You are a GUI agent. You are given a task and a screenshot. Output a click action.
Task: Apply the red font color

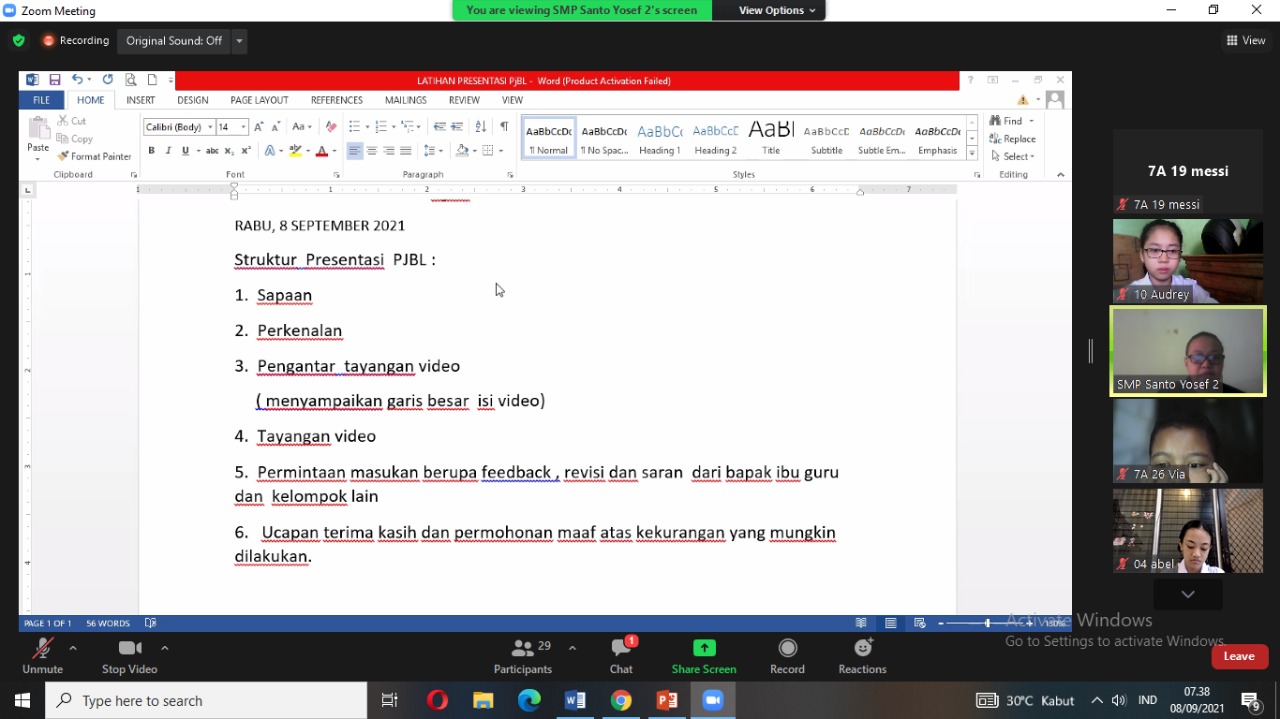pos(321,151)
